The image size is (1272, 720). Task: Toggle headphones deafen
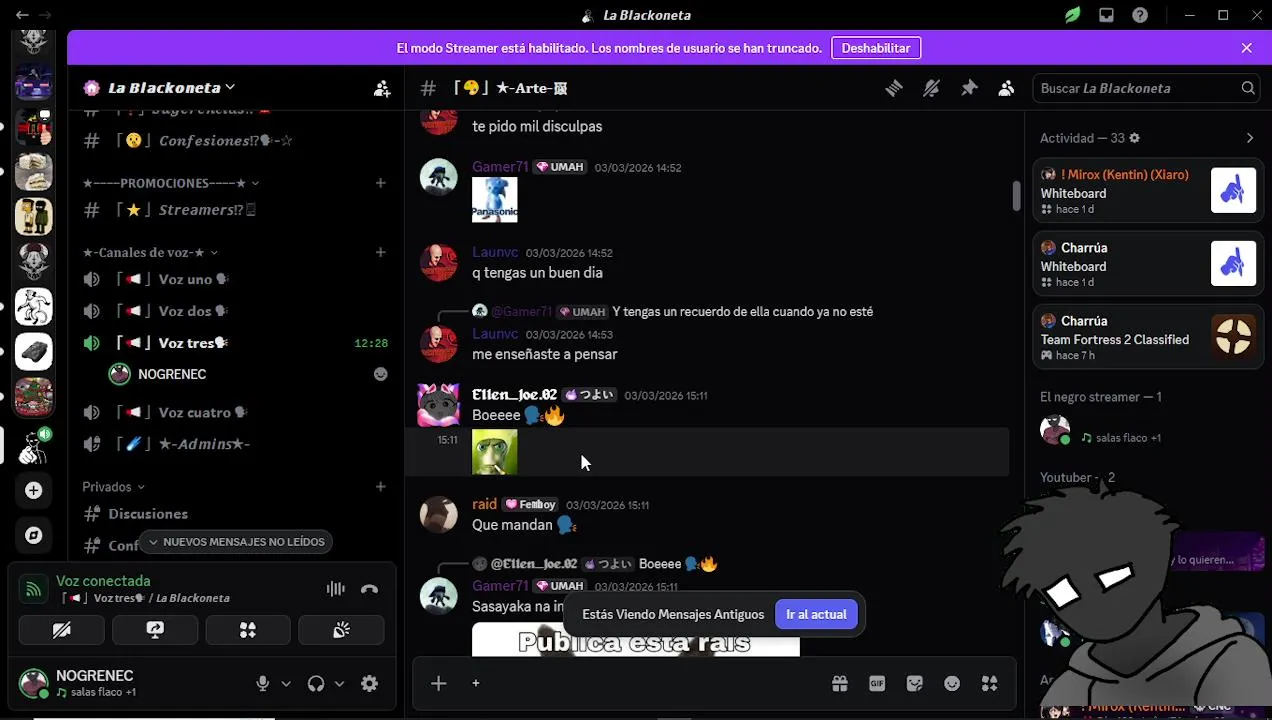tap(316, 684)
